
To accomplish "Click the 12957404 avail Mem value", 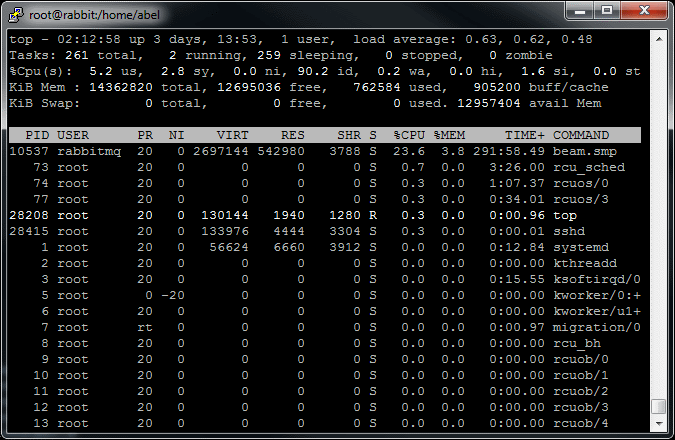I will tap(489, 103).
